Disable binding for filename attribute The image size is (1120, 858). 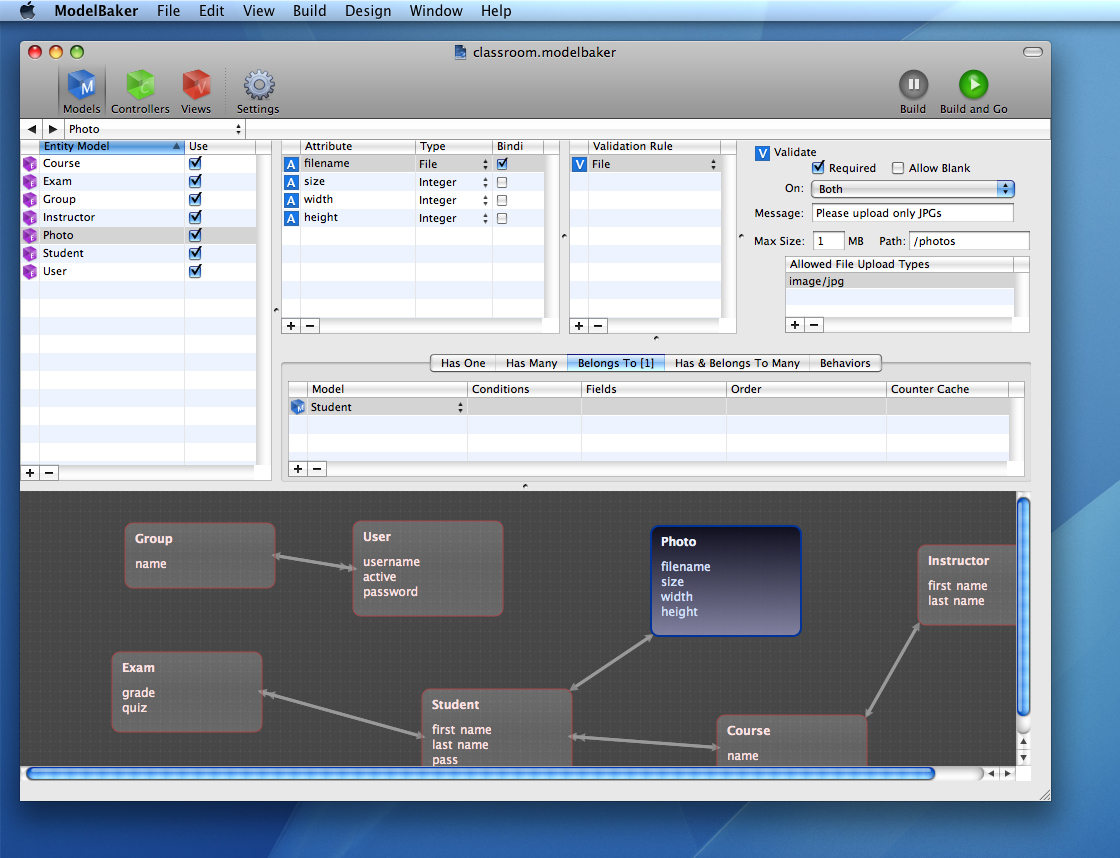click(x=502, y=164)
